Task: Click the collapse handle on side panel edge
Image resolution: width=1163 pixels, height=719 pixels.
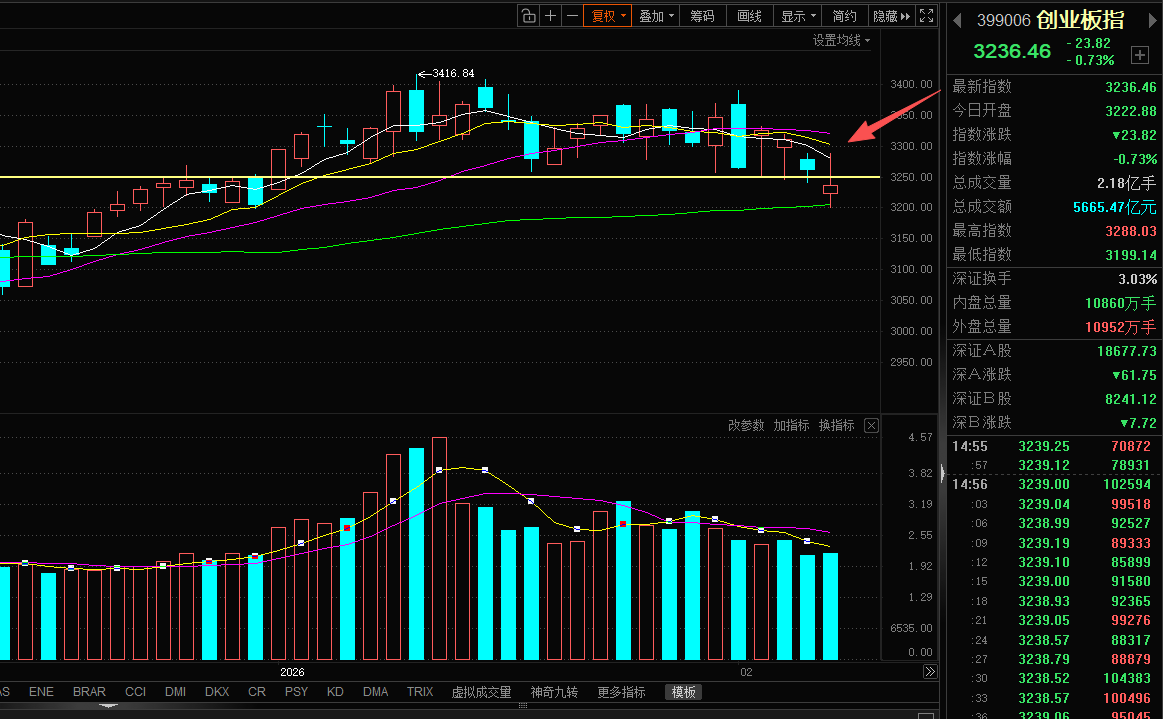Action: click(943, 473)
